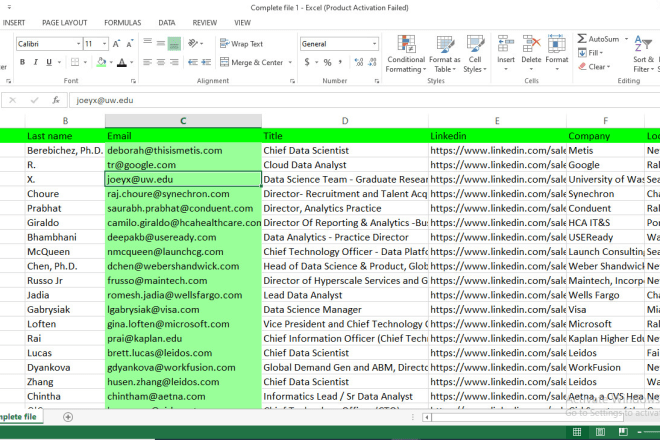The height and width of the screenshot is (440, 660).
Task: Open Orientation text rotation icon
Action: 193,43
